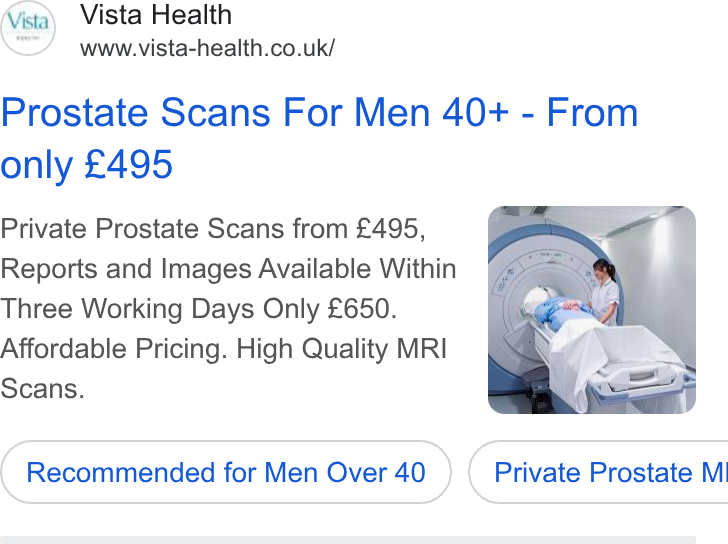Click the gray horizontal bar at bottom
This screenshot has height=544, width=728.
[348, 540]
